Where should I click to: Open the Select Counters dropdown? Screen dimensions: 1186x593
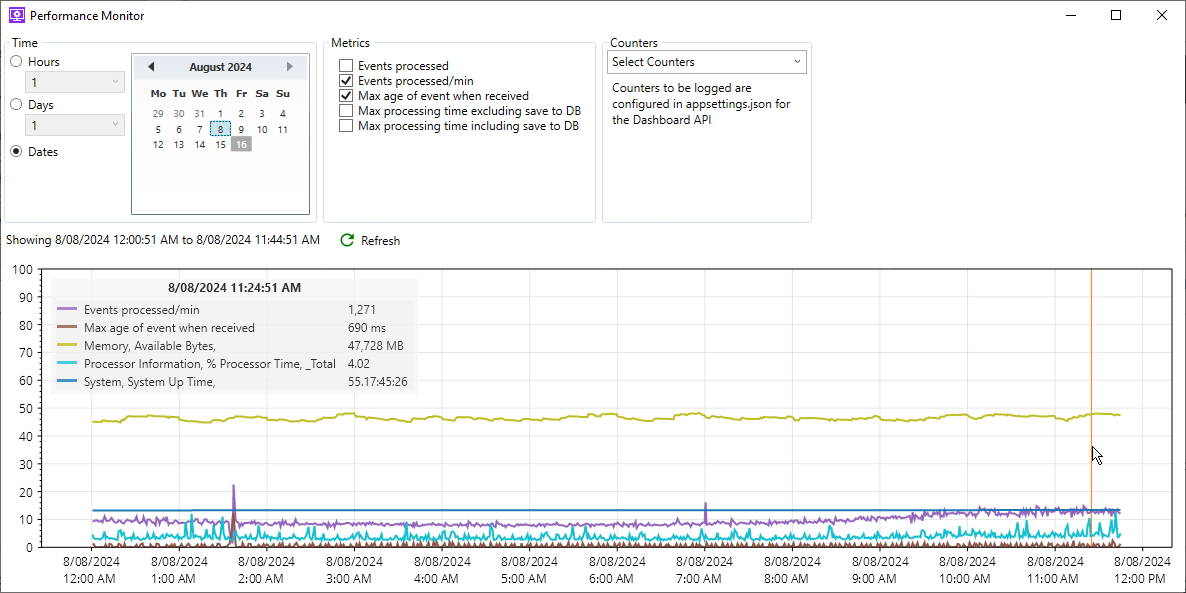click(x=706, y=61)
